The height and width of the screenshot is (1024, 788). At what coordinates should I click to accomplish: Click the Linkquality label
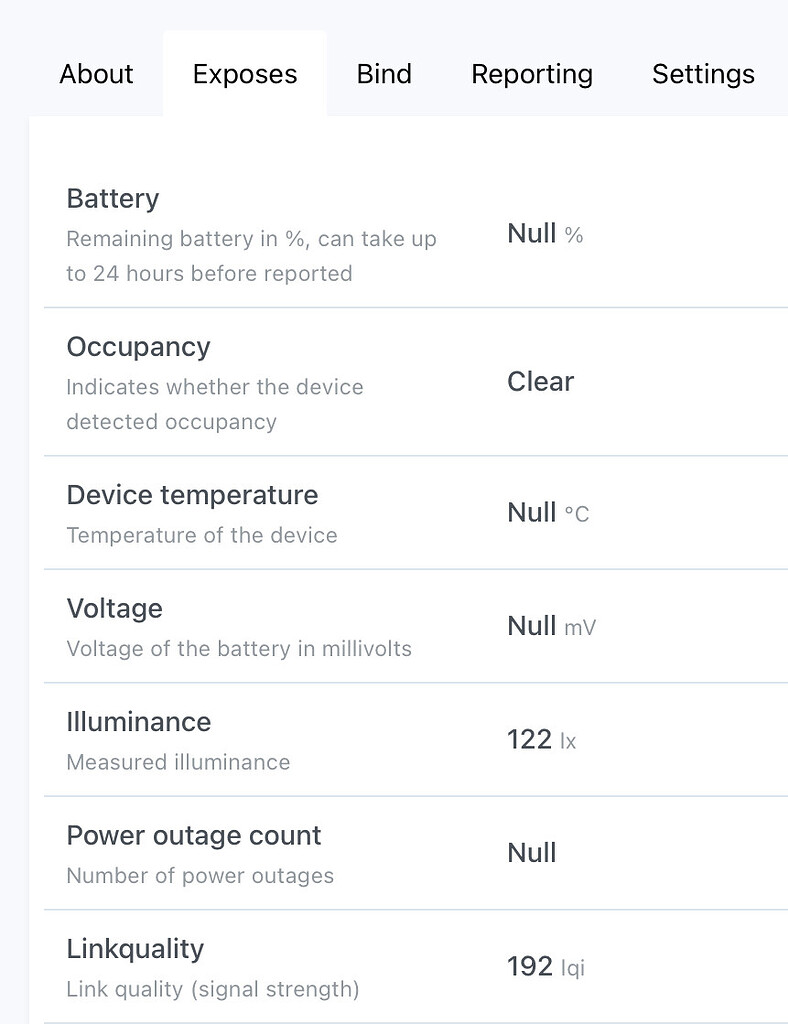(x=135, y=948)
